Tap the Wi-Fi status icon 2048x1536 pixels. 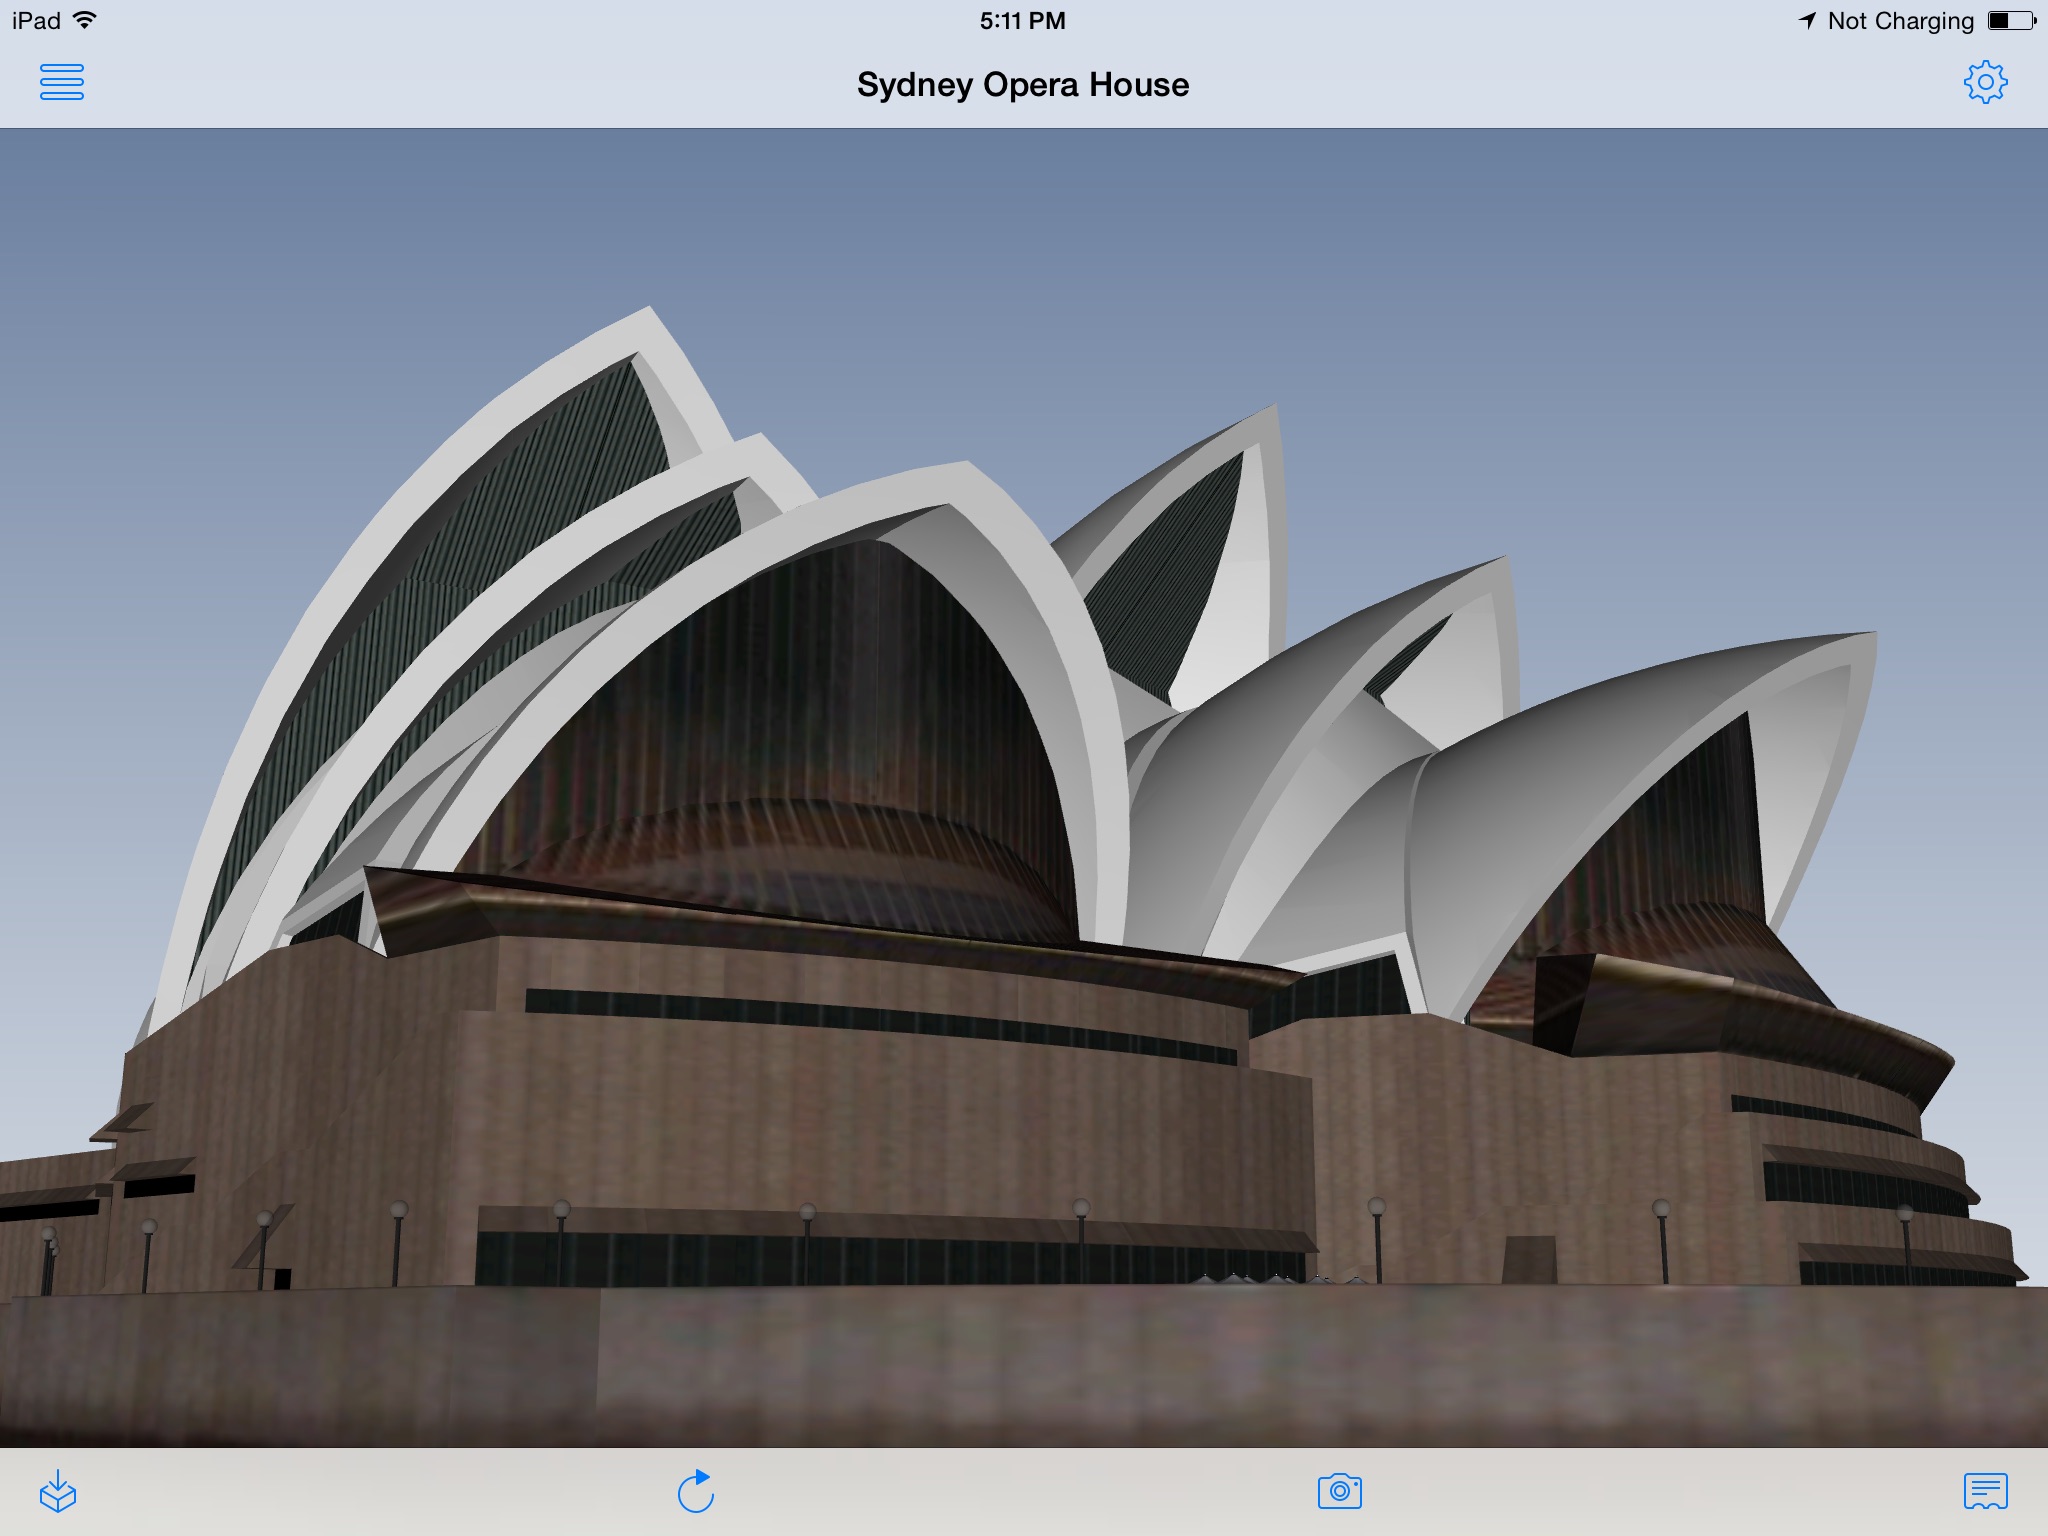86,20
